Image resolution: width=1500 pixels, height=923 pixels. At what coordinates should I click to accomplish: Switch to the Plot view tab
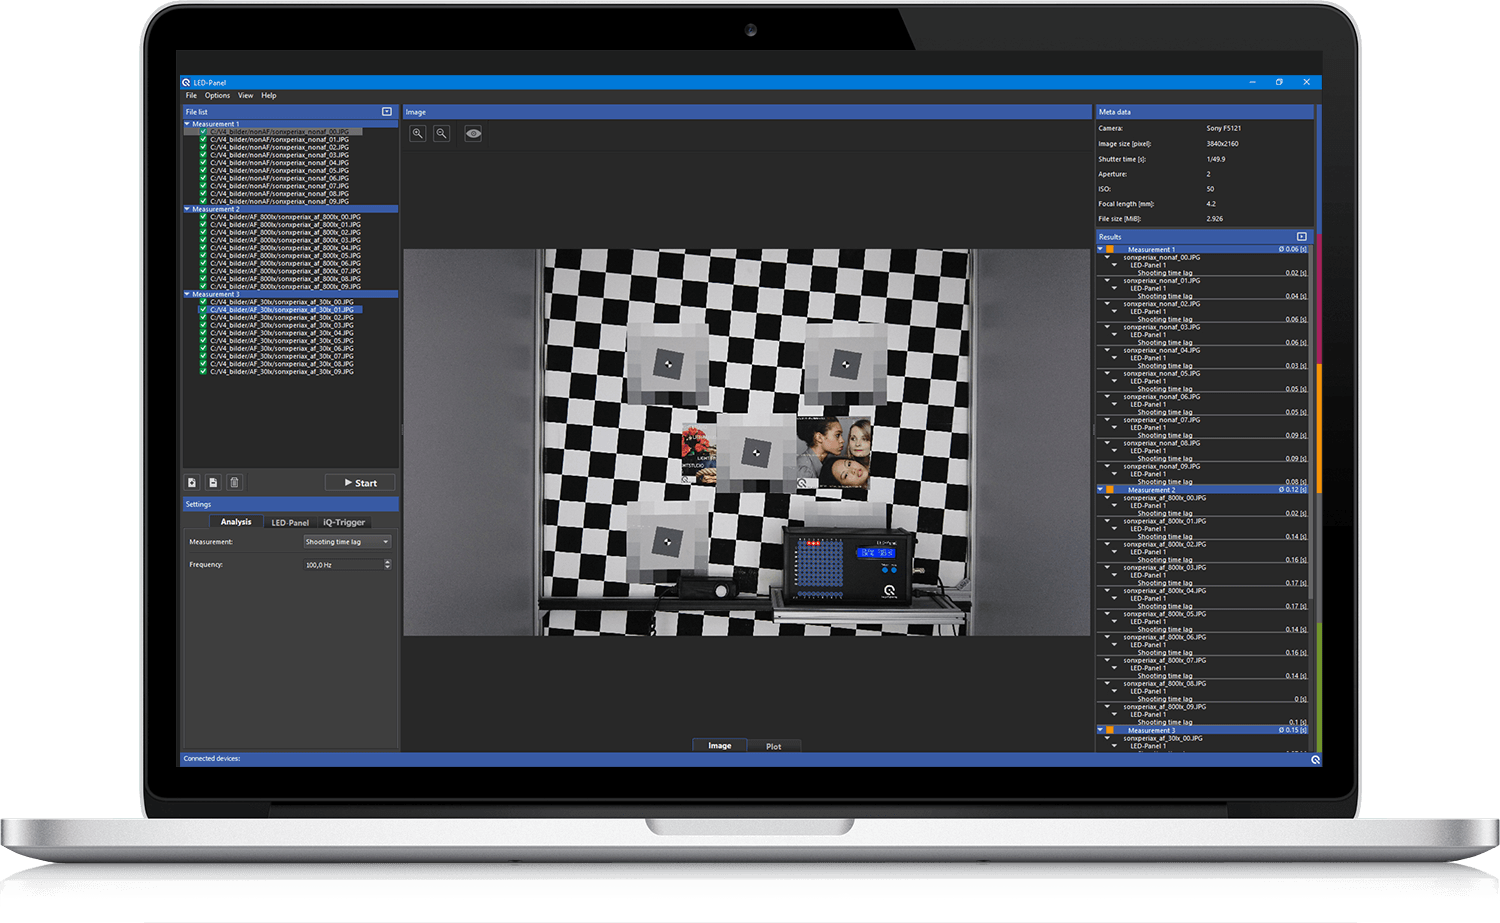click(x=773, y=746)
